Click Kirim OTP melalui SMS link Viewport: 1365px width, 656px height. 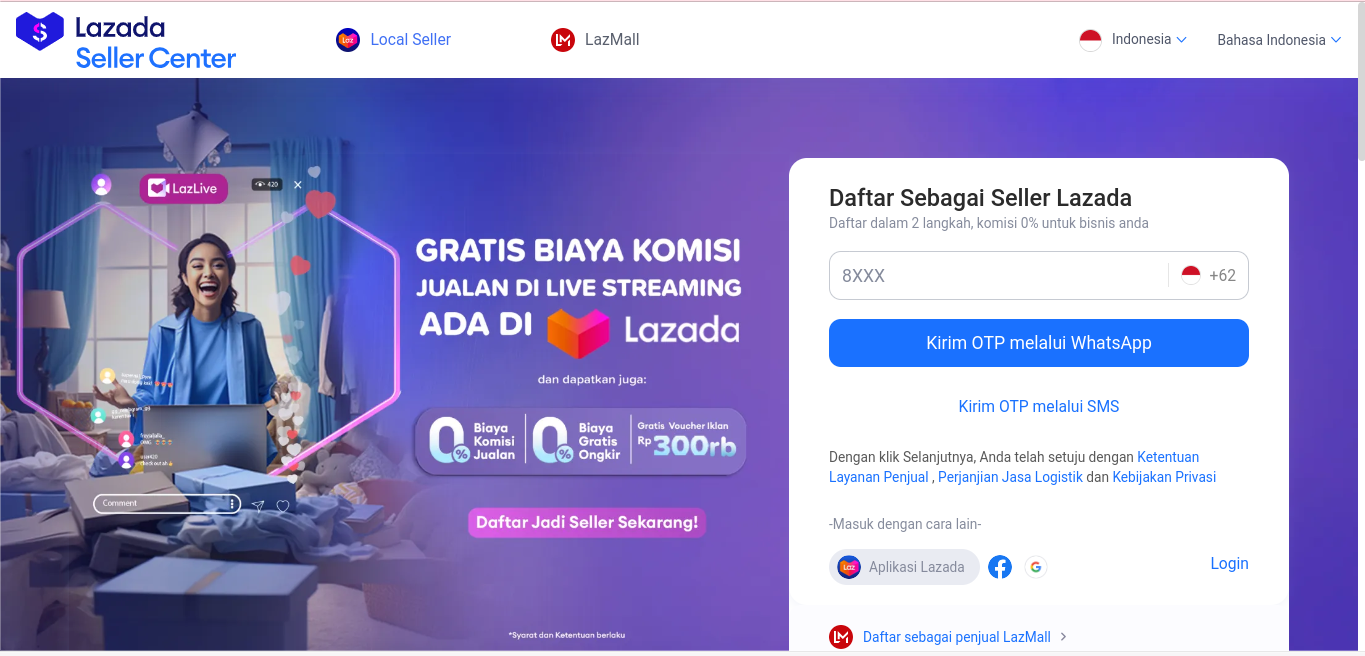(x=1039, y=406)
